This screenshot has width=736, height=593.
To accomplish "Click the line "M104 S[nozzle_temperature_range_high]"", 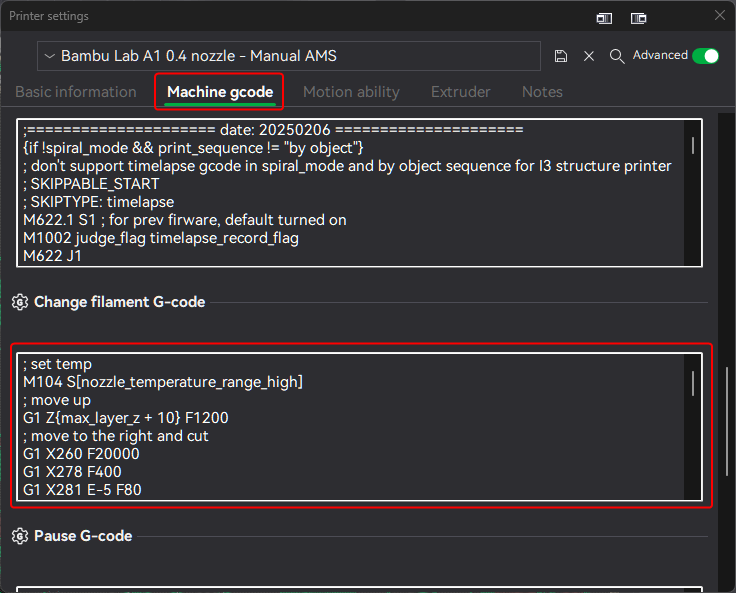I will tap(163, 382).
